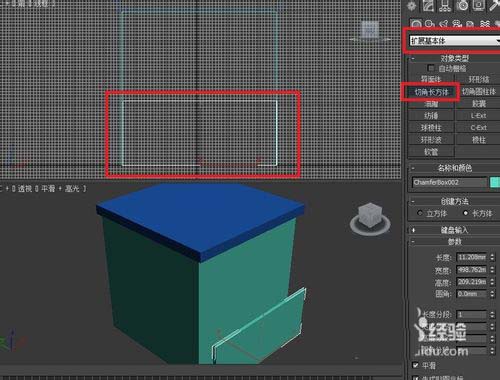Collapse the 对象类型 rollout
Image resolution: width=500 pixels, height=380 pixels.
pyautogui.click(x=454, y=59)
